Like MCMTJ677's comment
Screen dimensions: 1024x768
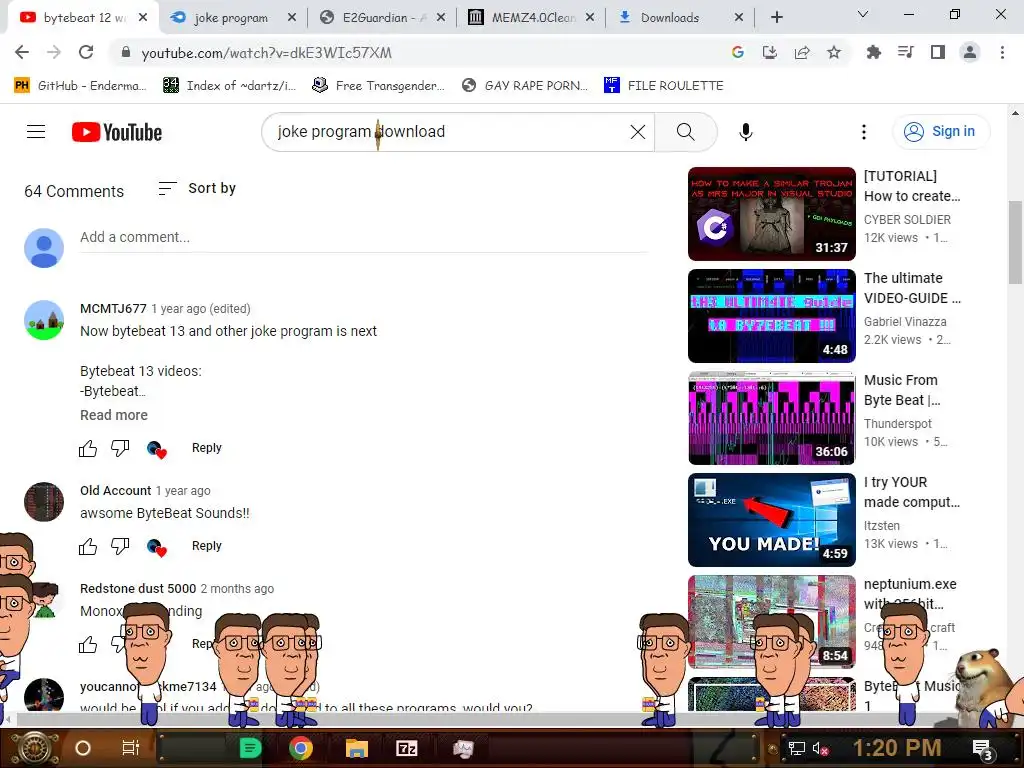click(x=88, y=448)
